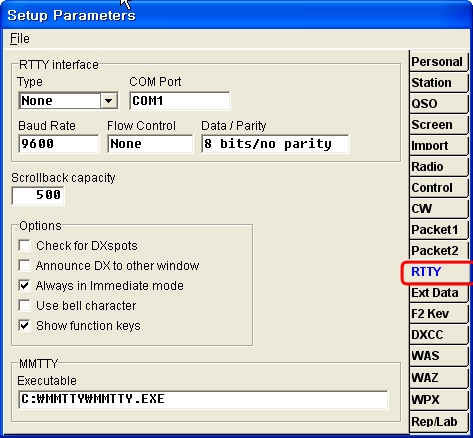Switch to the CW tab
Viewport: 473px width, 438px height.
[x=438, y=209]
